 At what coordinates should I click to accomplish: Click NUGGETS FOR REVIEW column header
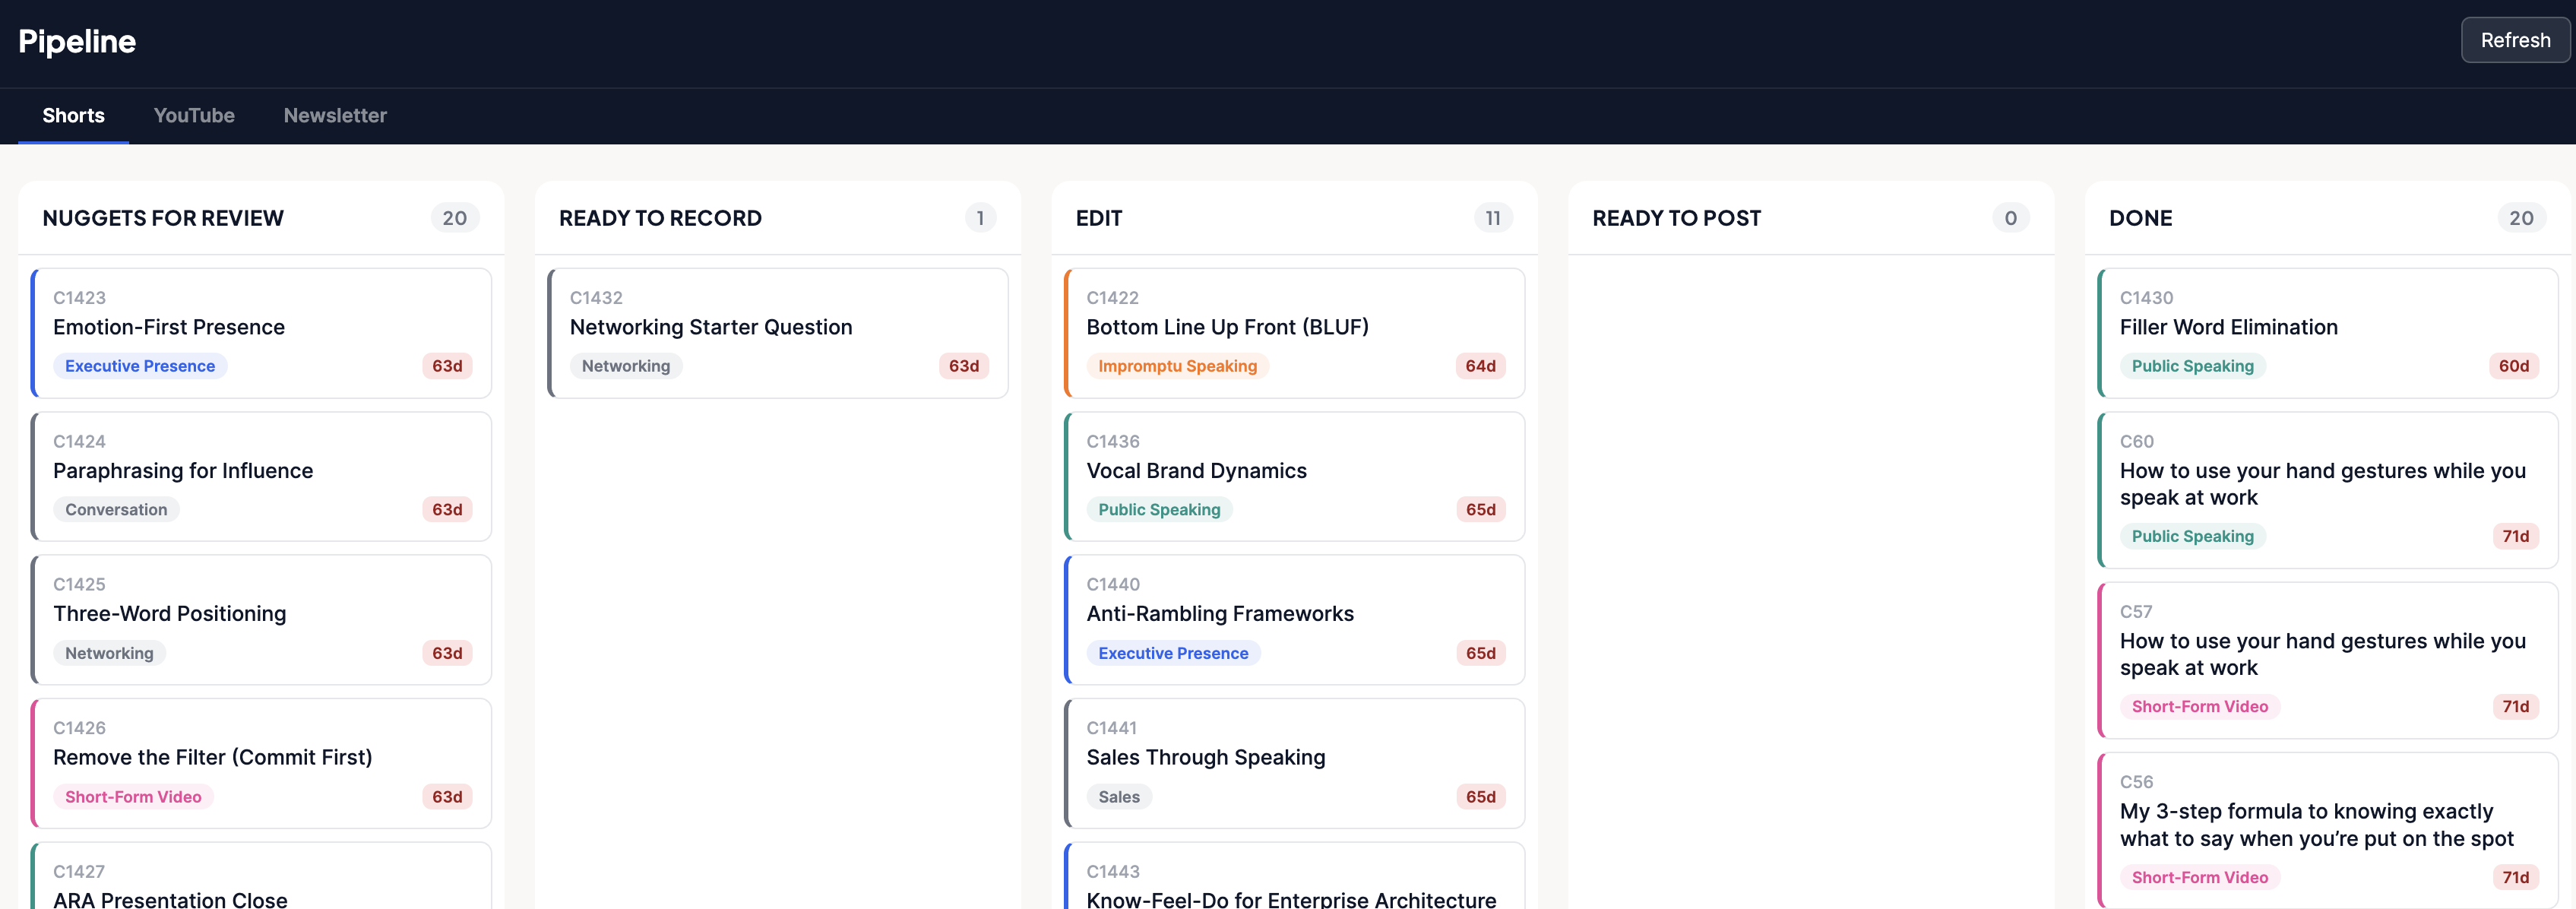pos(163,218)
